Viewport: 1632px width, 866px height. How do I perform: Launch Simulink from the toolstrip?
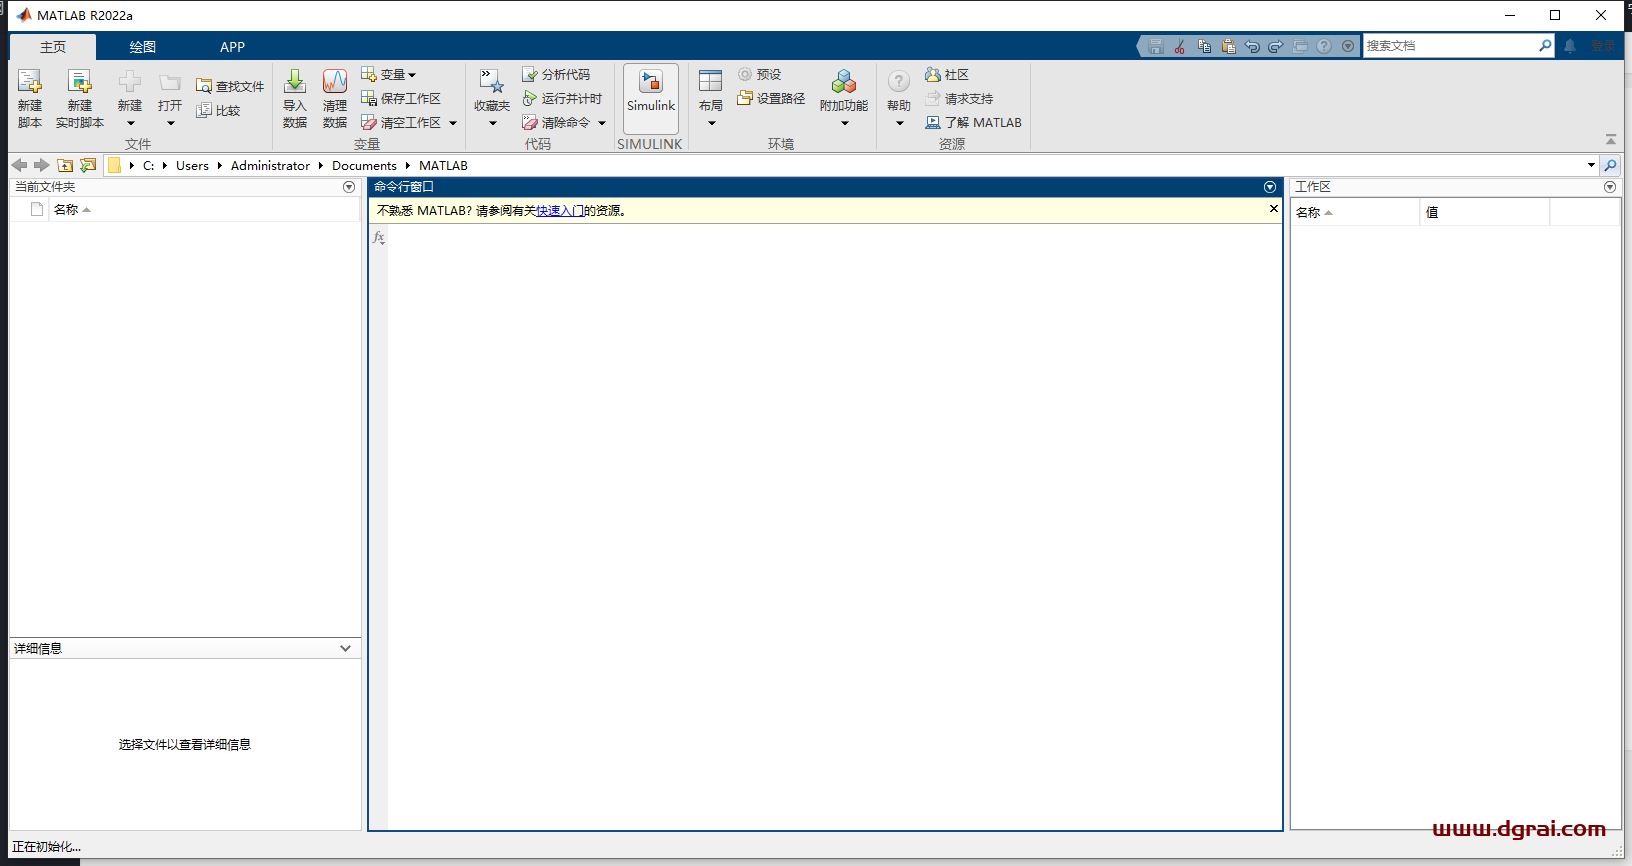point(651,98)
